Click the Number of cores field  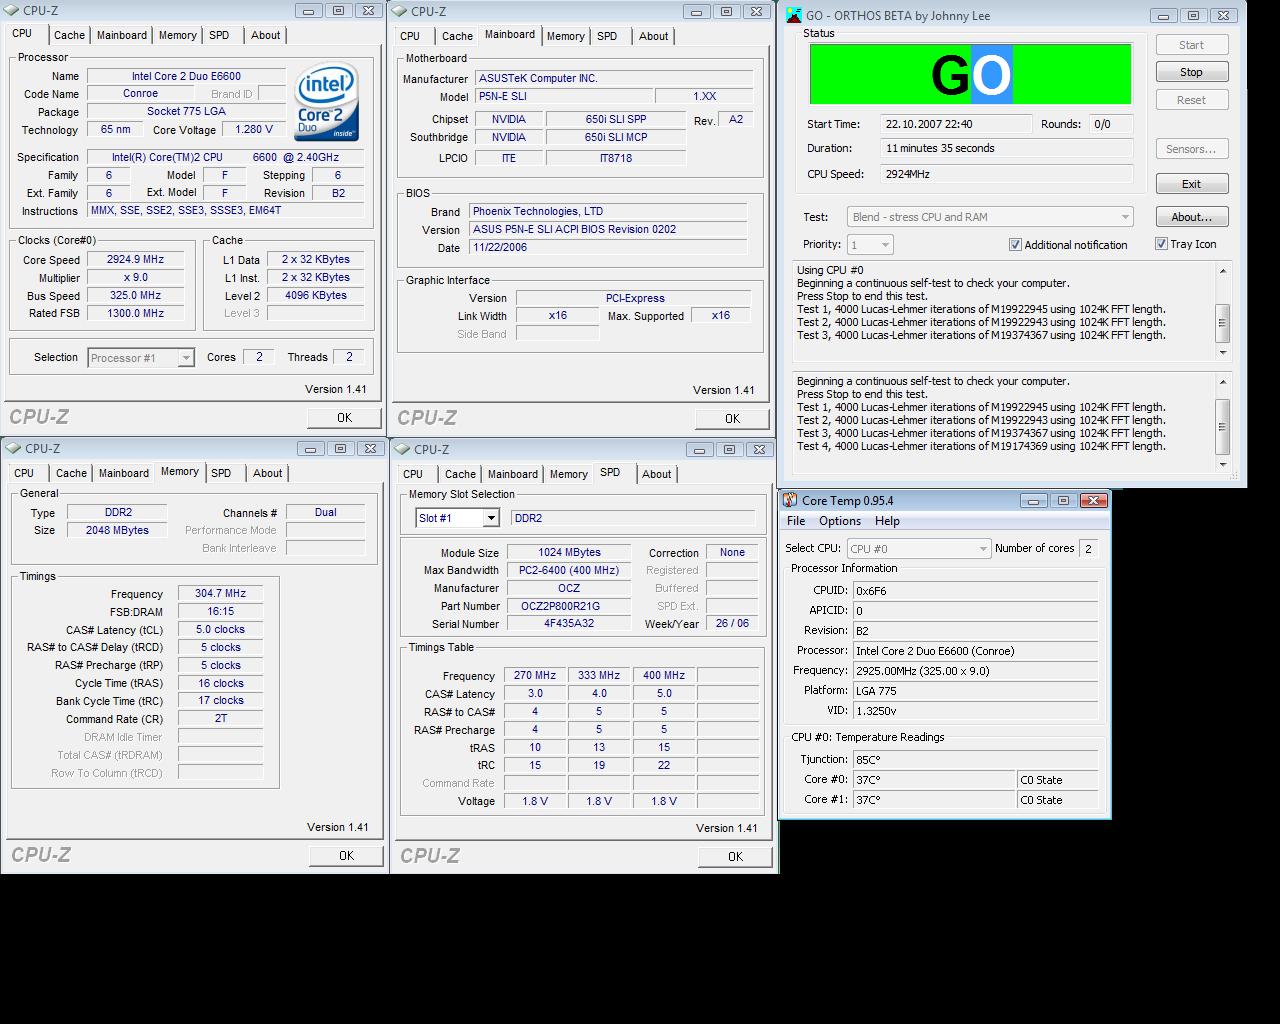pos(1088,548)
